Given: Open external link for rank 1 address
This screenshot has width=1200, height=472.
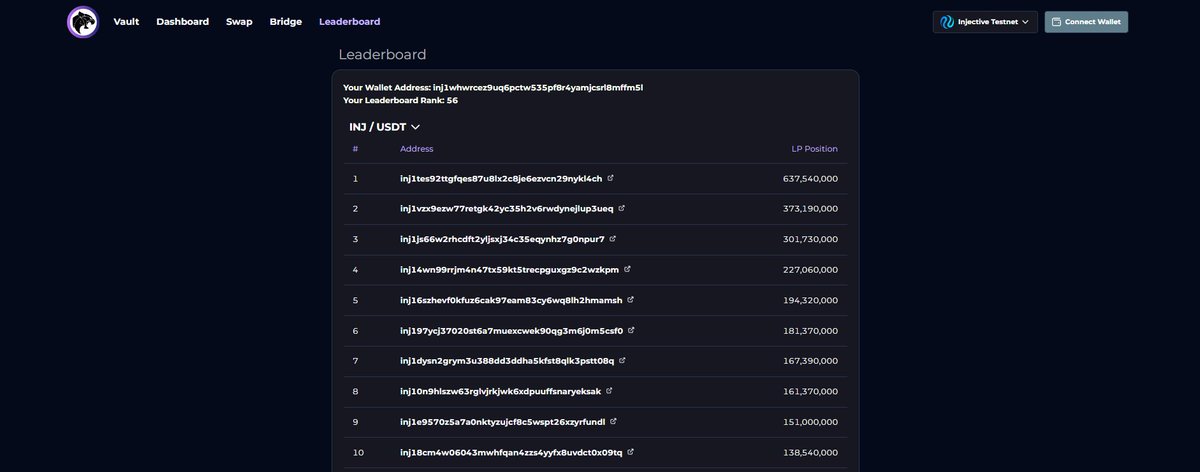Looking at the screenshot, I should [x=611, y=178].
